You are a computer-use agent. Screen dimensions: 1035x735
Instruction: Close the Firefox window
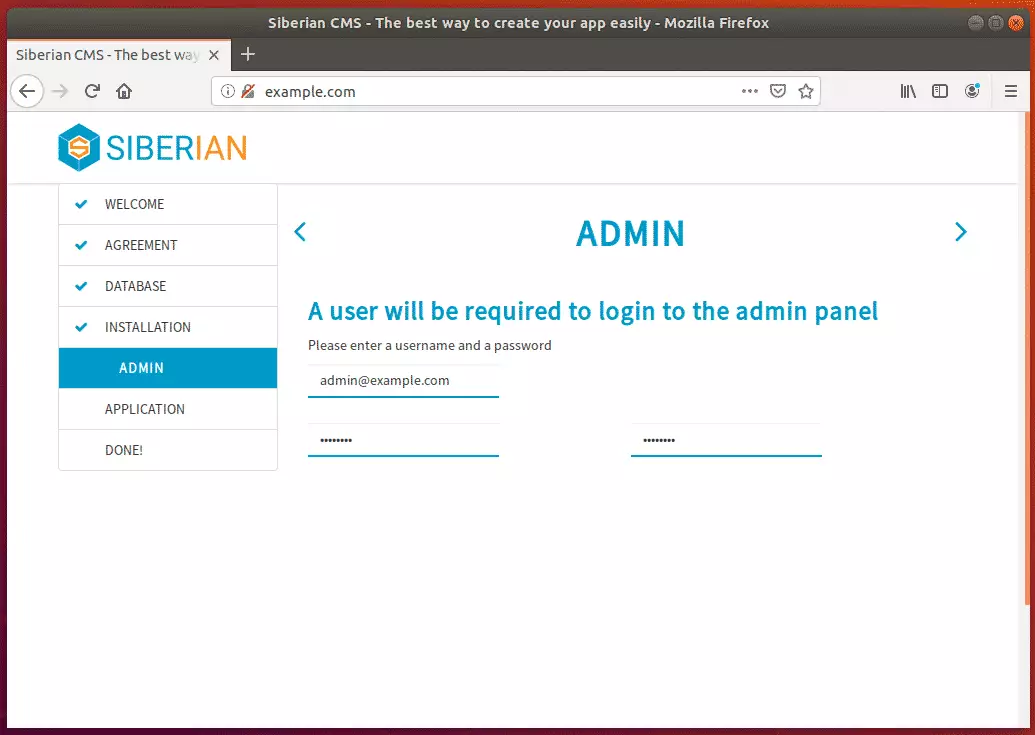[1015, 23]
